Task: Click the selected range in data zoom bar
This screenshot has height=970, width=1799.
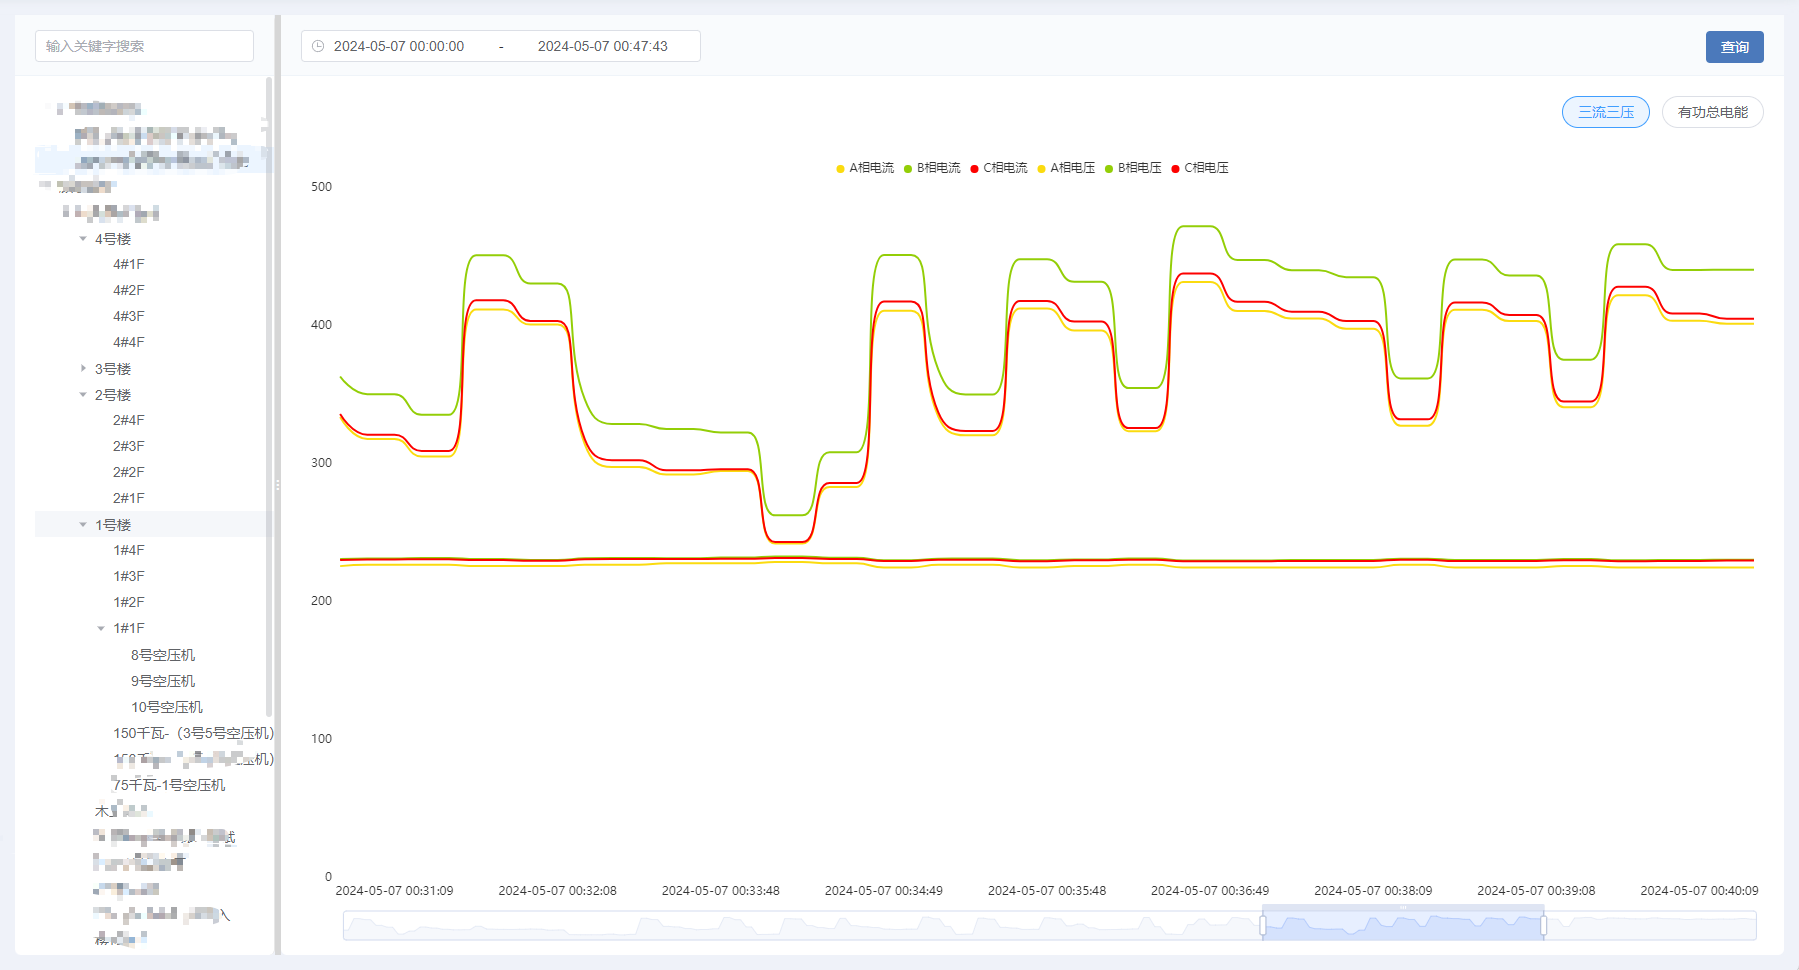Action: tap(1403, 926)
